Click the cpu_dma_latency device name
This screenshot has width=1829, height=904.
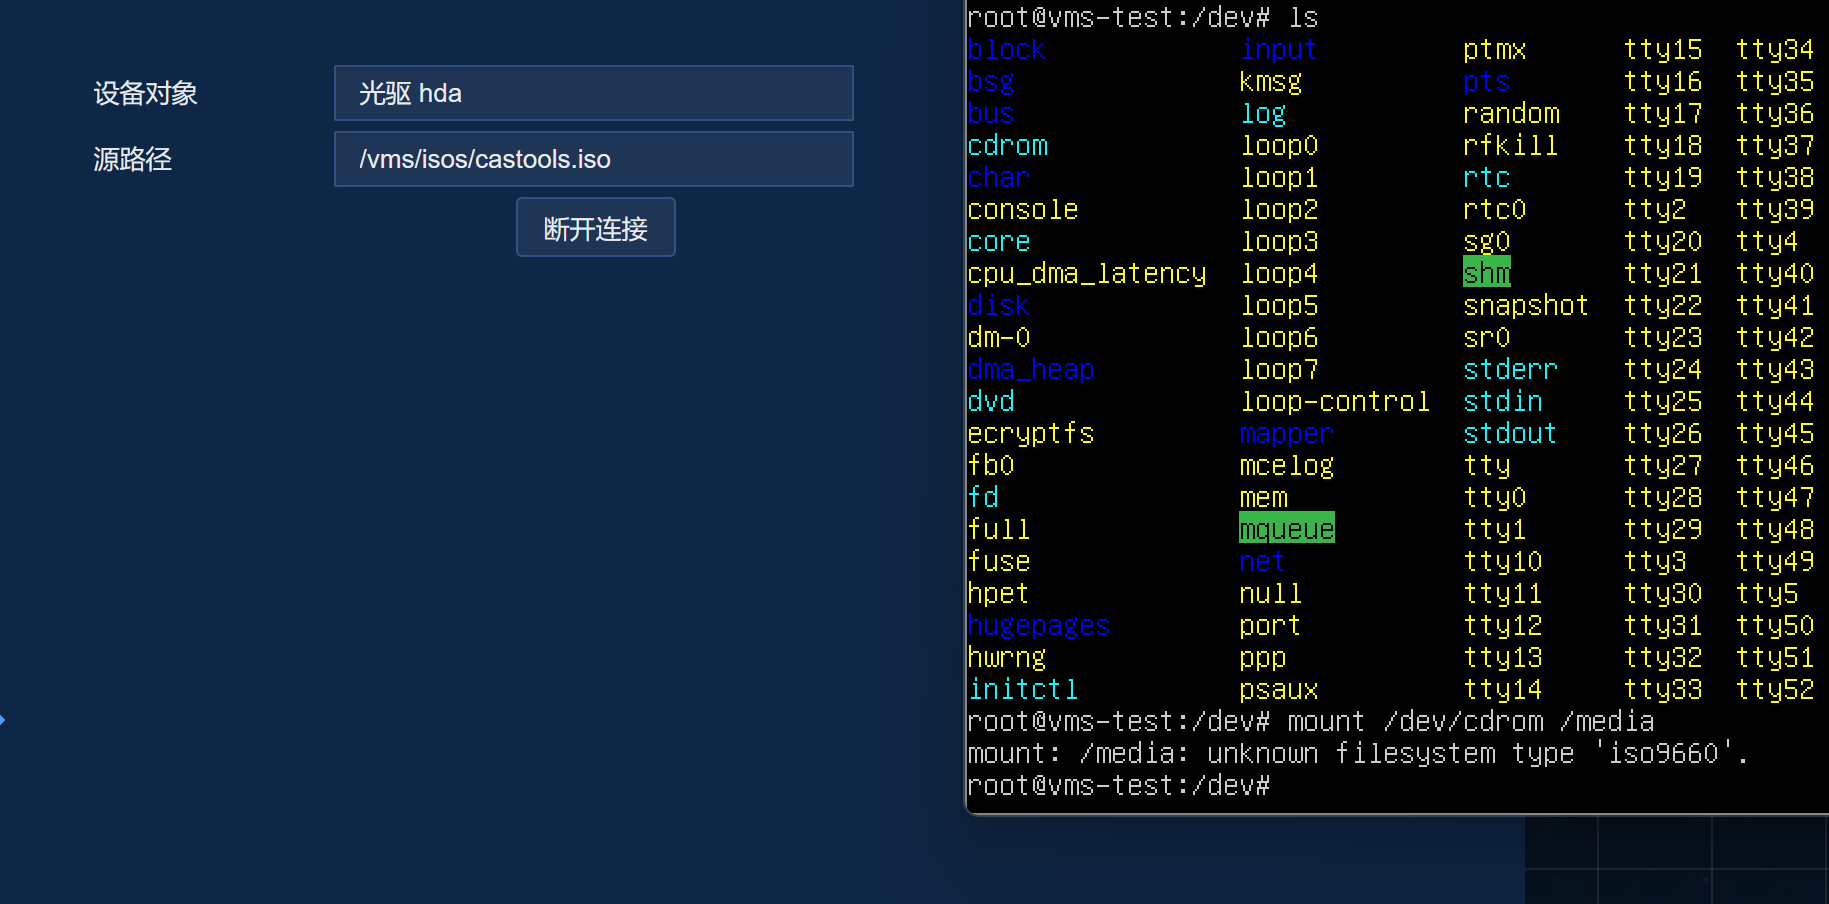tap(1086, 273)
